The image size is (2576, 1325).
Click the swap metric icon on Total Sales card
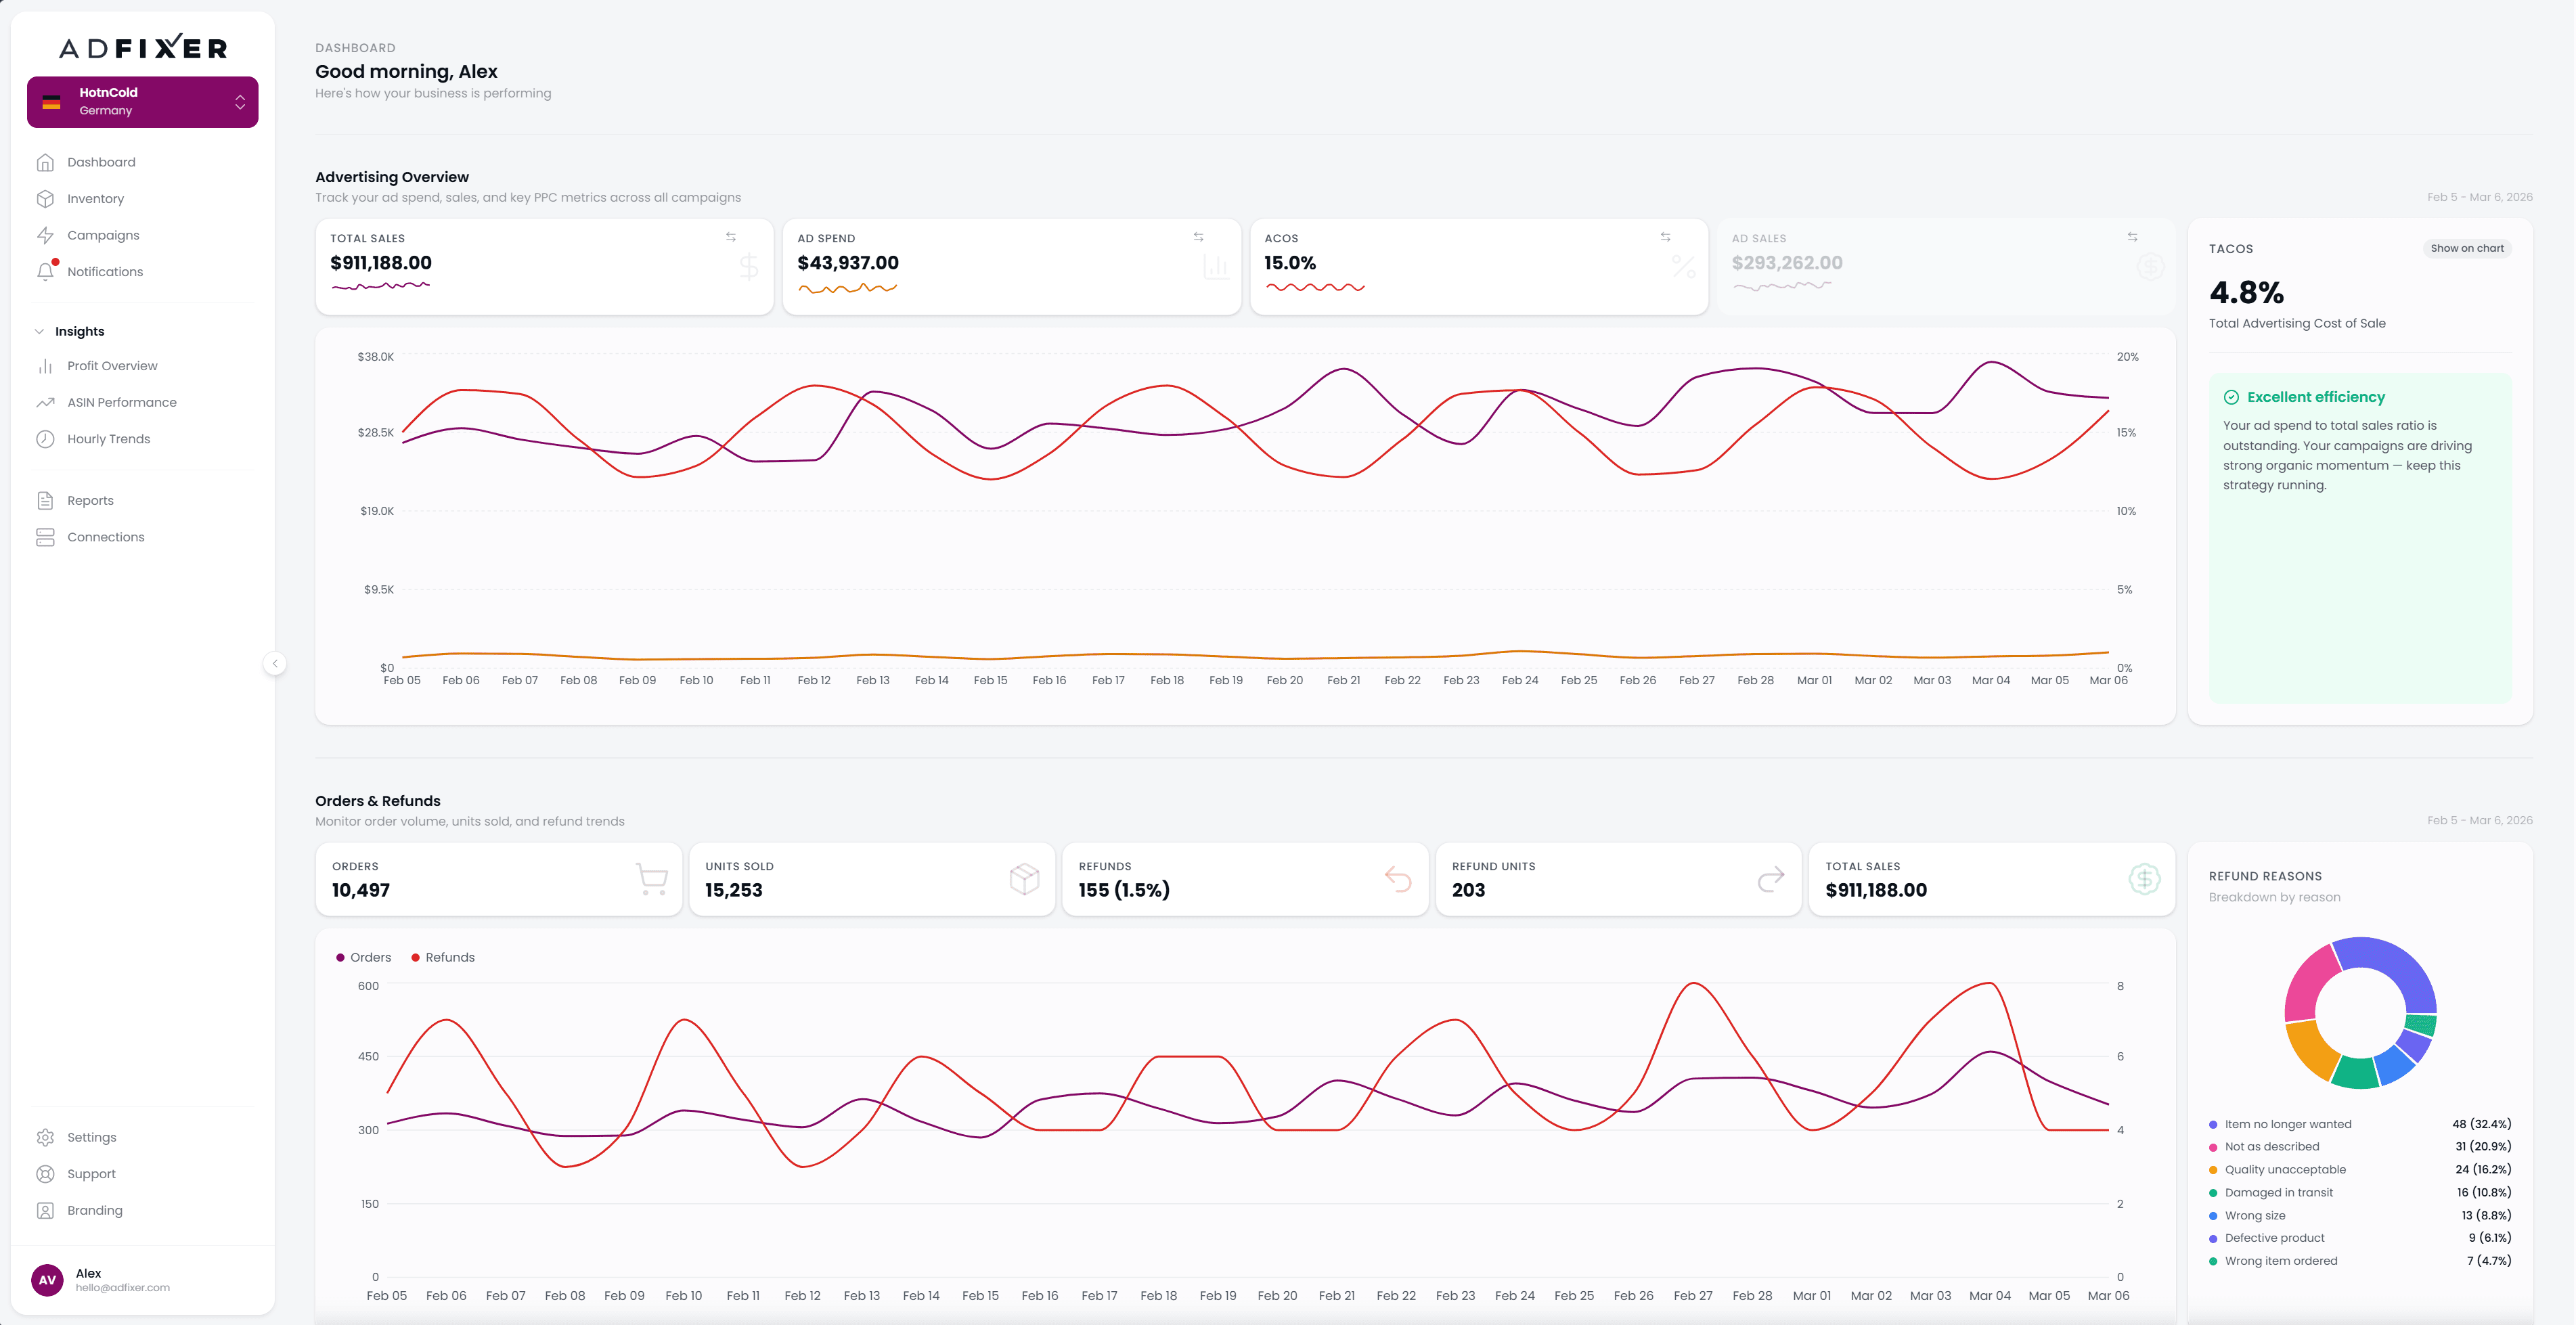click(731, 237)
